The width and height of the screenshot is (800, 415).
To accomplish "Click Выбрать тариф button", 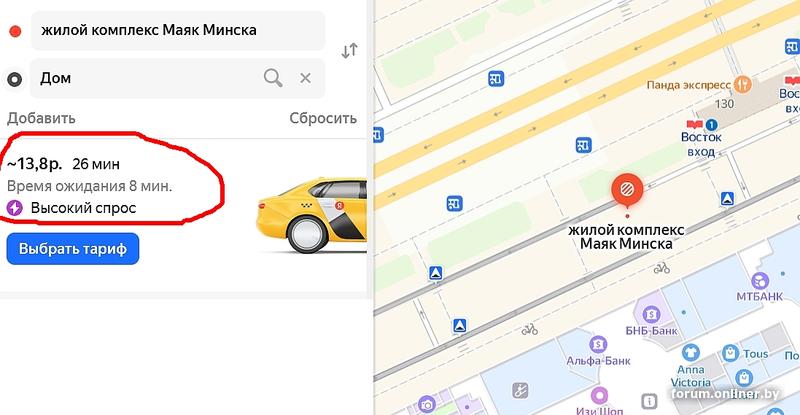I will tap(72, 249).
